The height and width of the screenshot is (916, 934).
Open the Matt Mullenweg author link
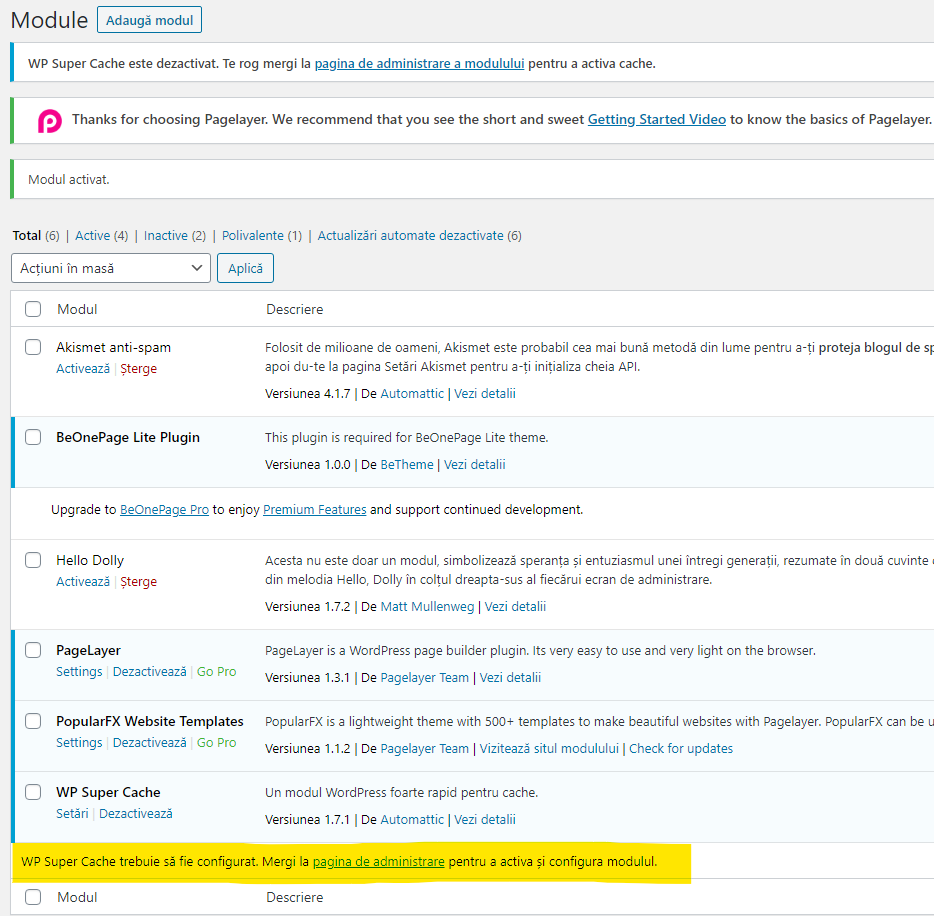pyautogui.click(x=427, y=607)
